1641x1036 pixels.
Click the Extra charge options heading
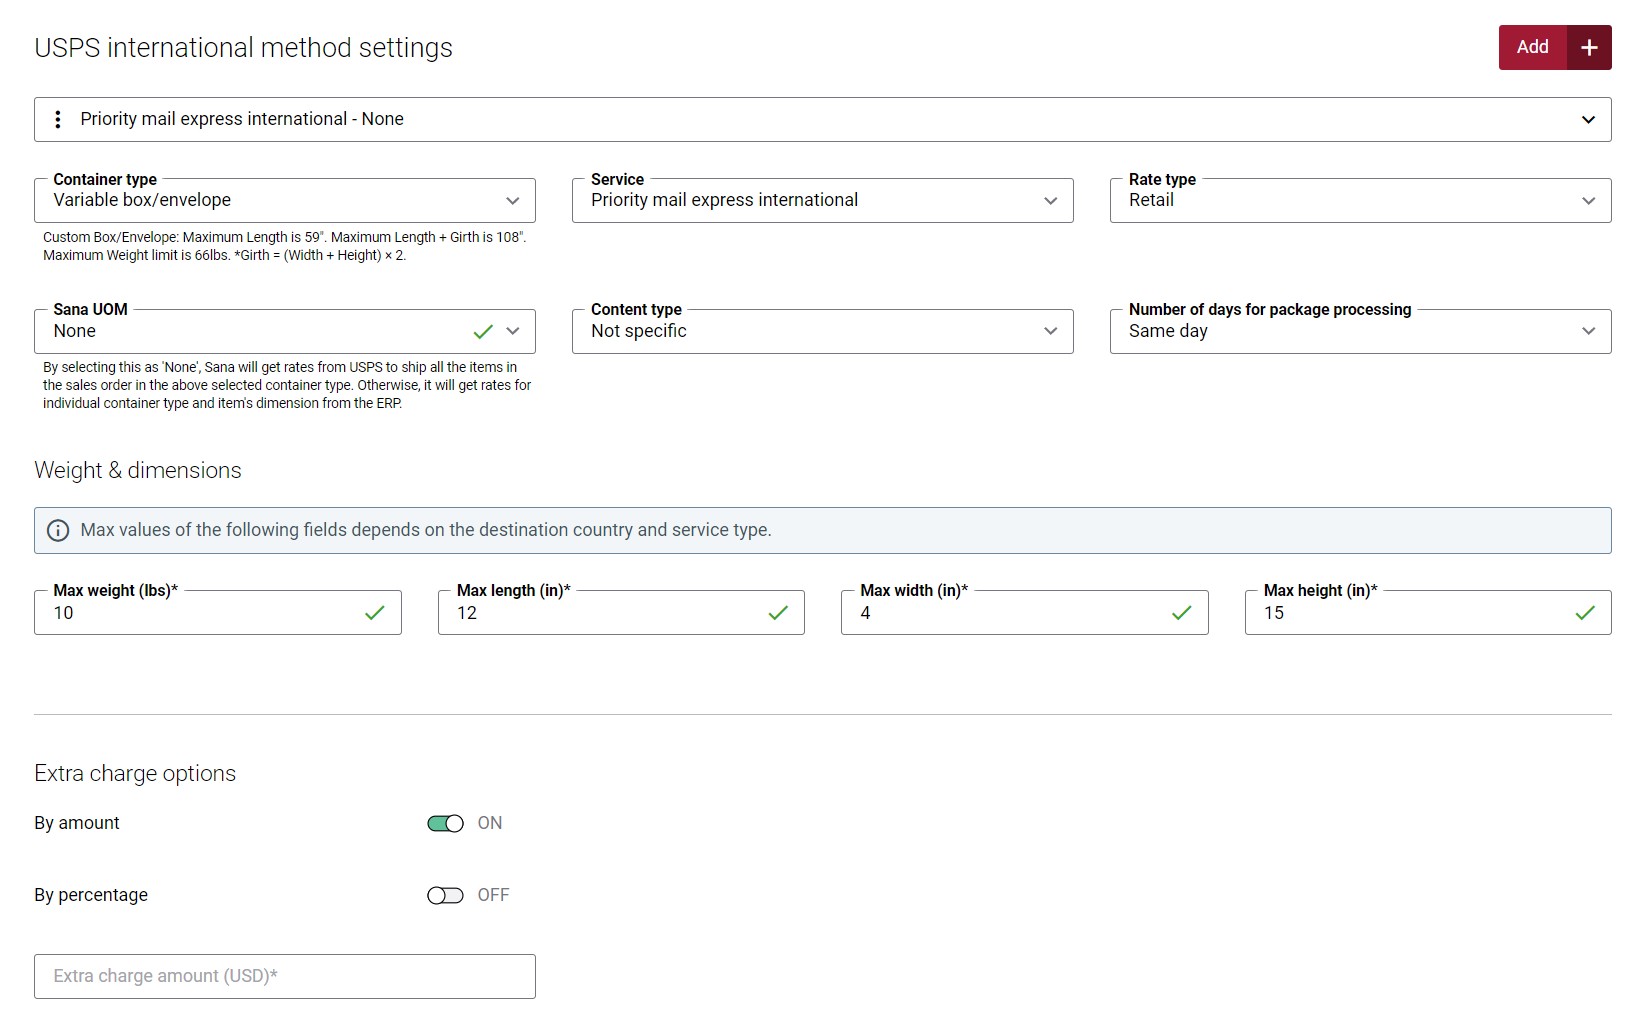point(135,773)
